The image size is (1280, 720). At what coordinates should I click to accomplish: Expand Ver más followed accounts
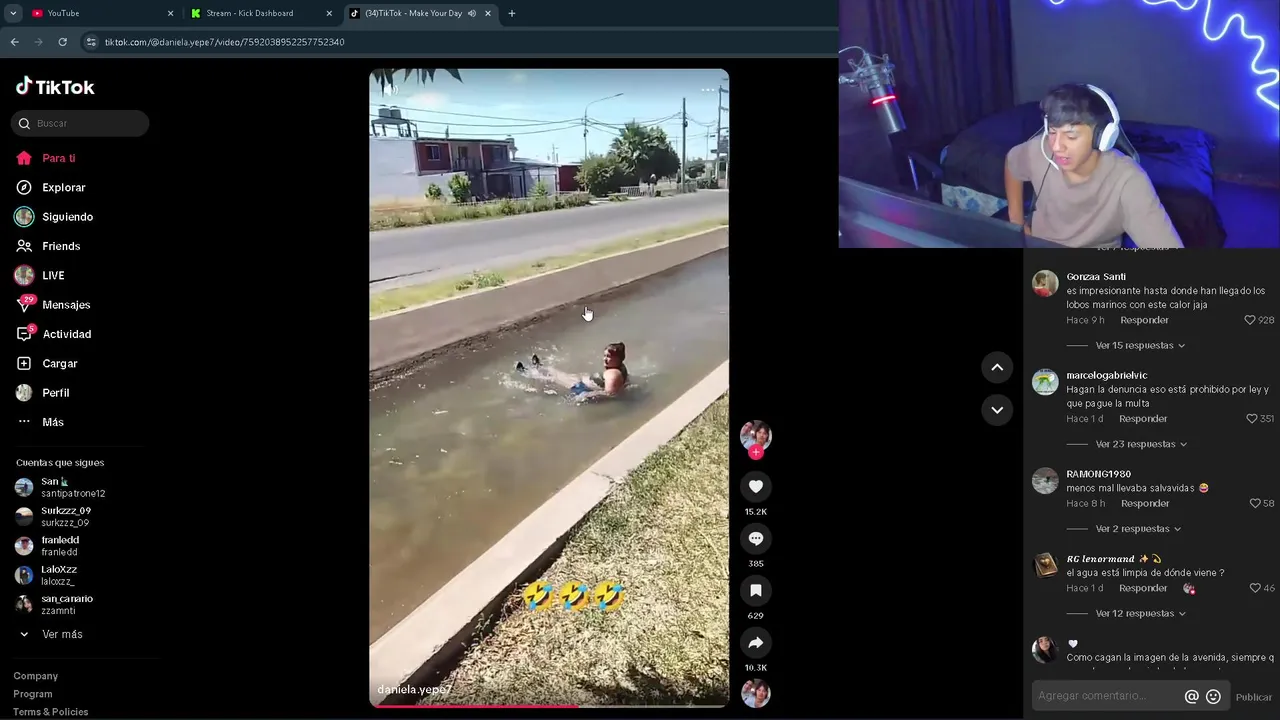[x=50, y=634]
